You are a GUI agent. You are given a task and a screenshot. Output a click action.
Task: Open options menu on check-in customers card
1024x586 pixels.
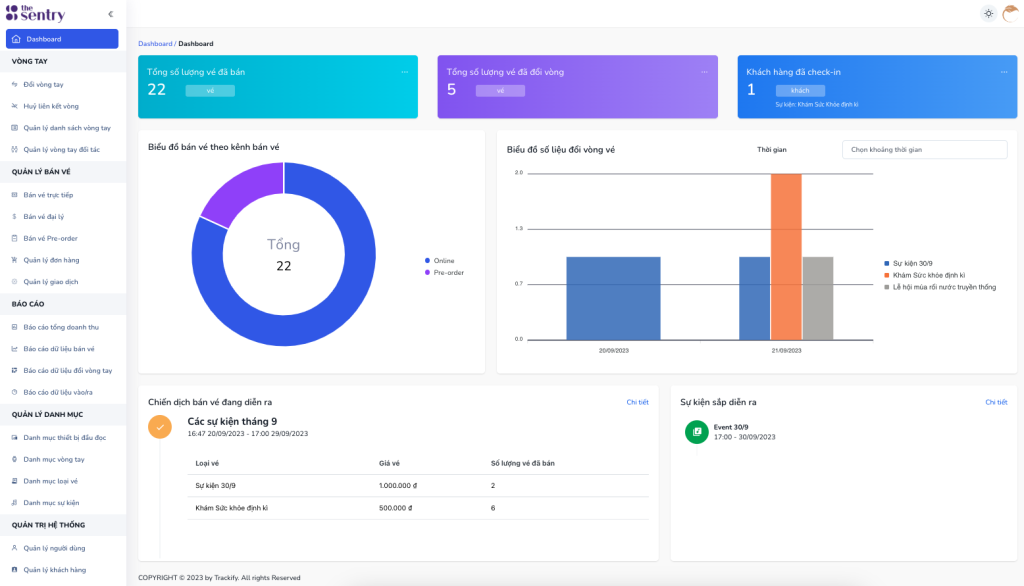tap(1004, 72)
